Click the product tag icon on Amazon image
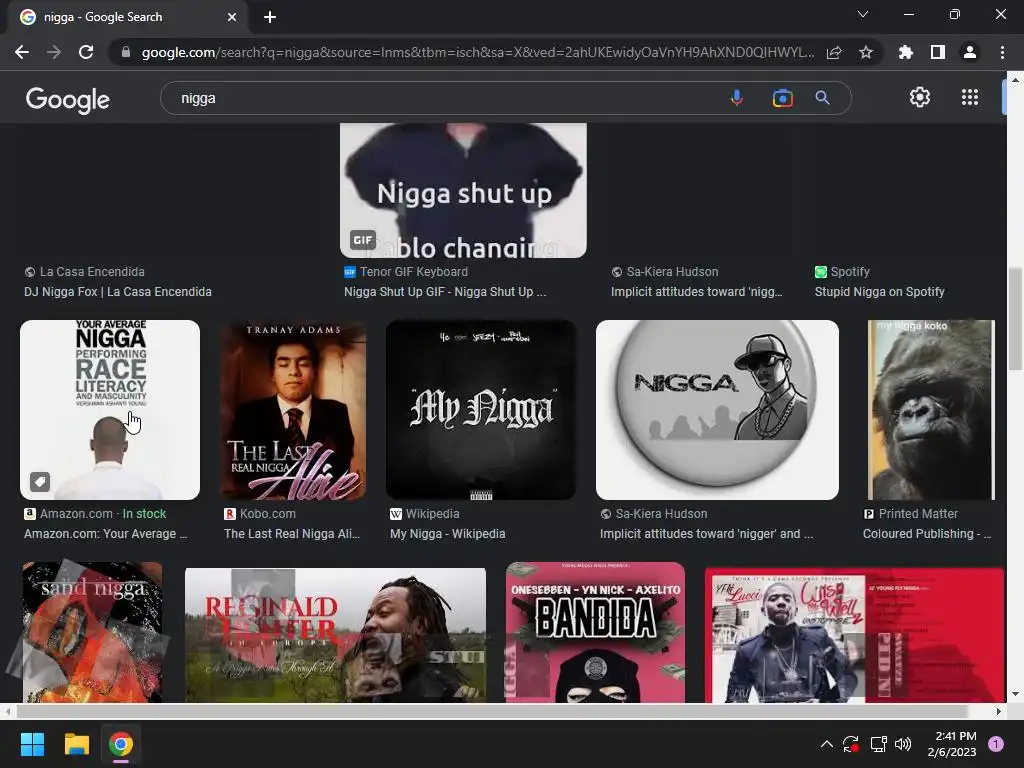The height and width of the screenshot is (768, 1024). (x=40, y=482)
